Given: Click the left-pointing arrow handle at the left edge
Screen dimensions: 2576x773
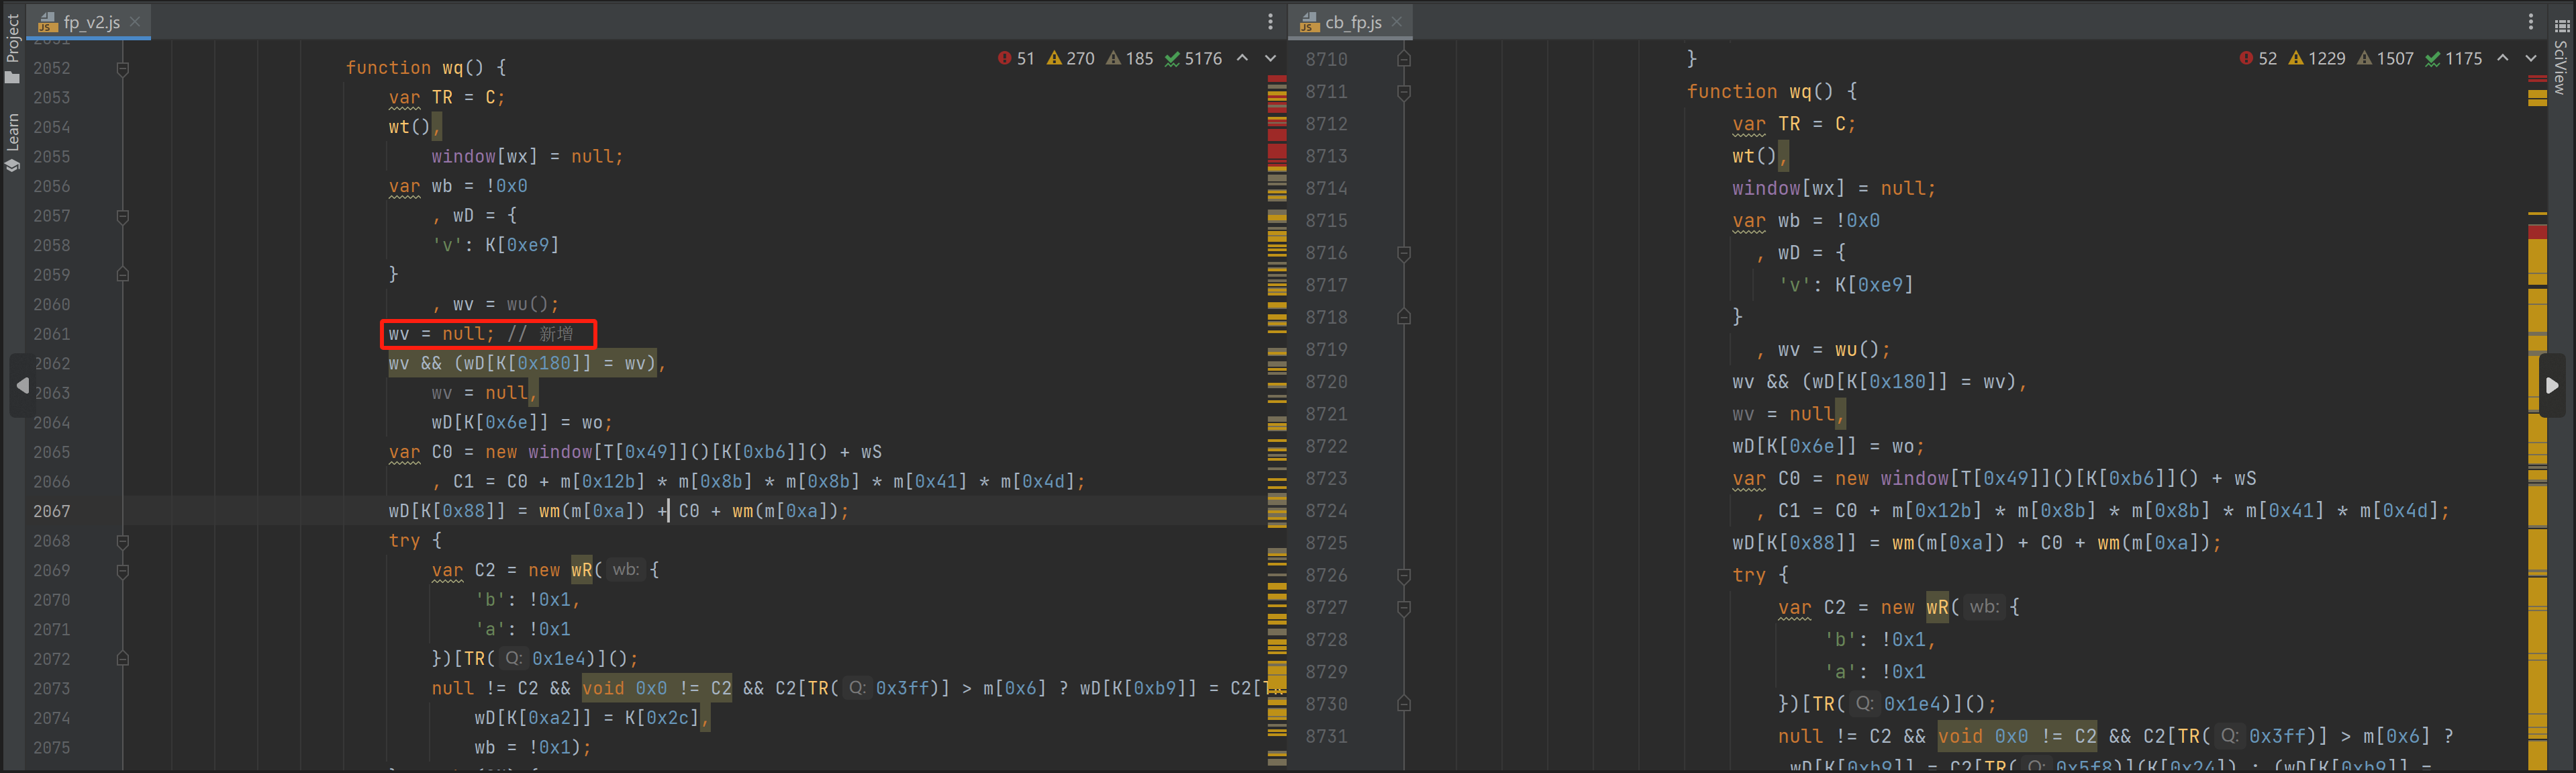Looking at the screenshot, I should point(21,385).
